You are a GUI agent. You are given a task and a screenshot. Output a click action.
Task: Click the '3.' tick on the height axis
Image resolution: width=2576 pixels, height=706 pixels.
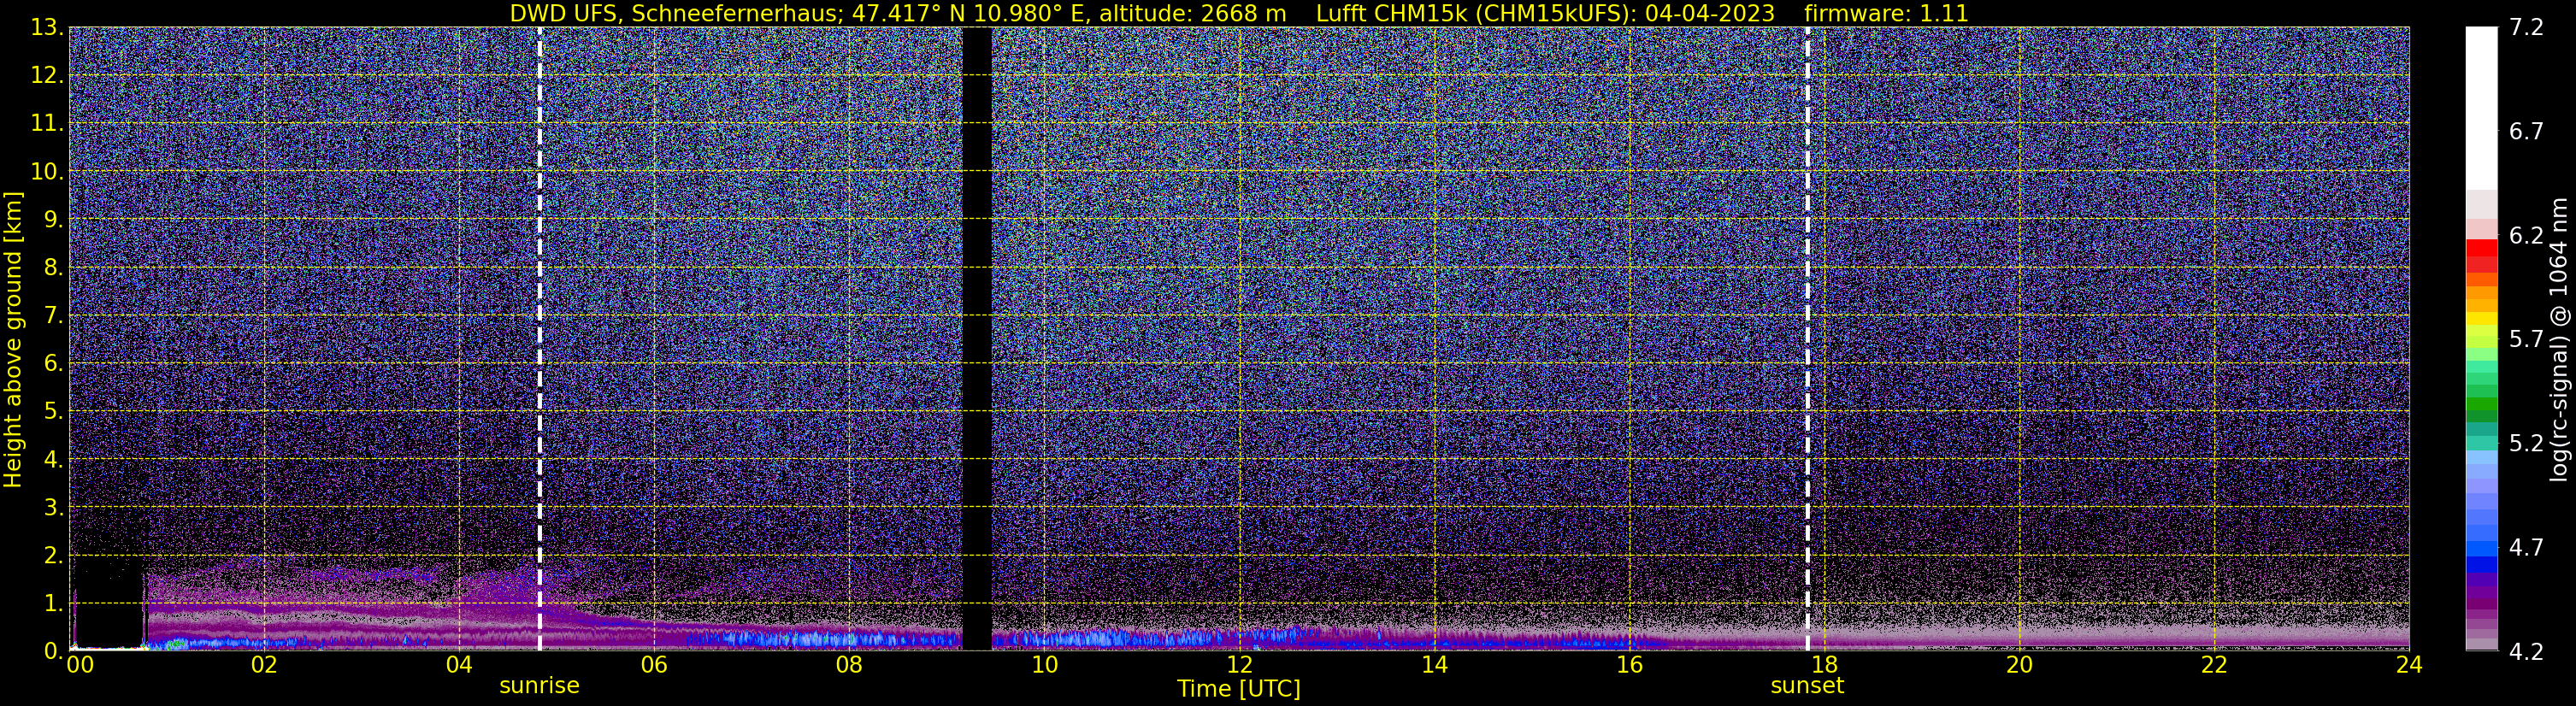point(53,508)
